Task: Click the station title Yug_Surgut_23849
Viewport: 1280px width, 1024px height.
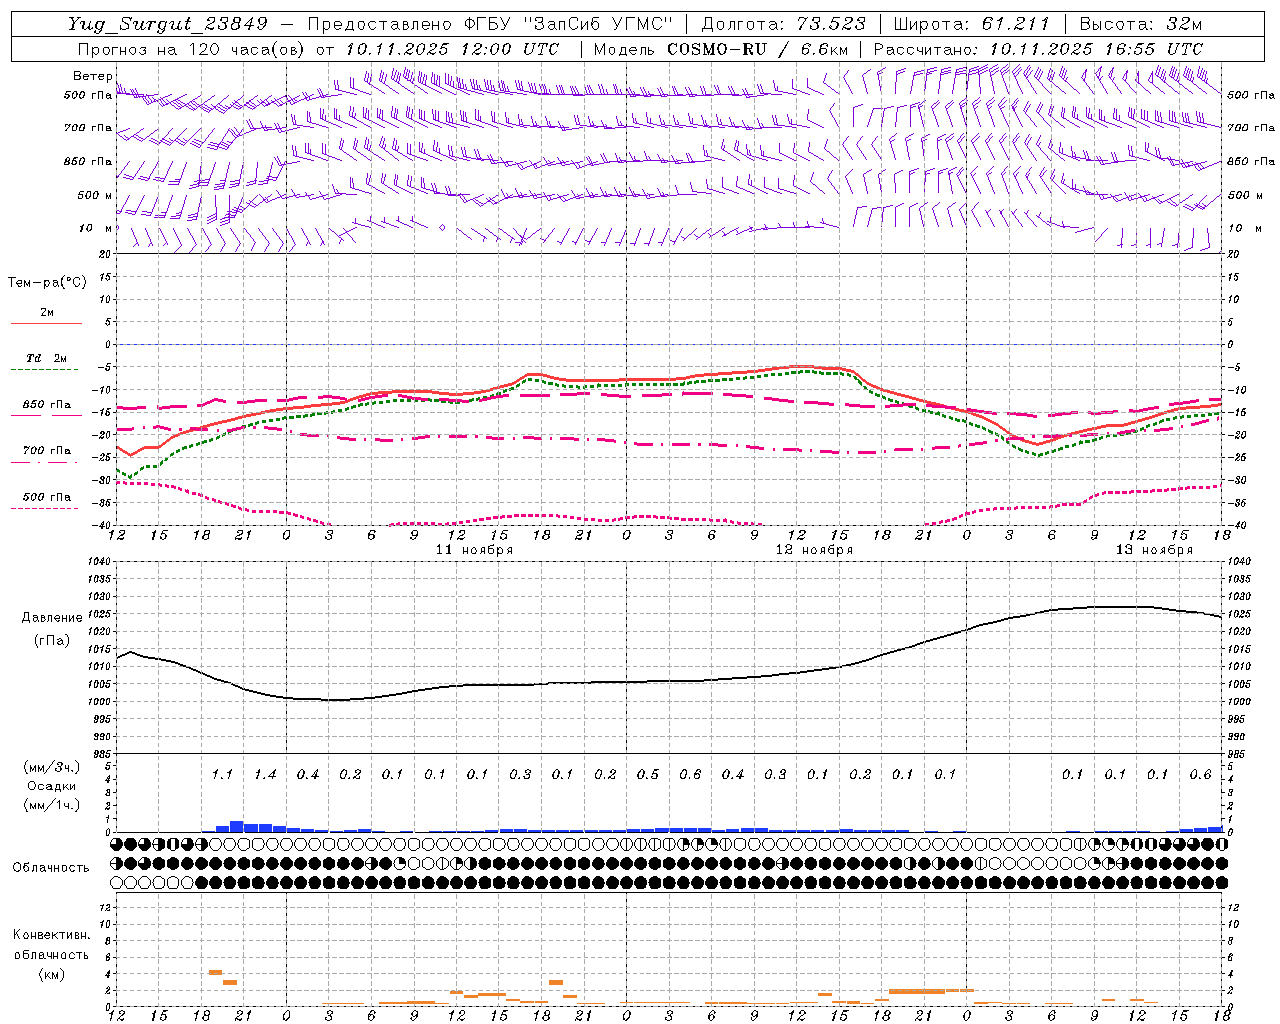Action: 168,24
